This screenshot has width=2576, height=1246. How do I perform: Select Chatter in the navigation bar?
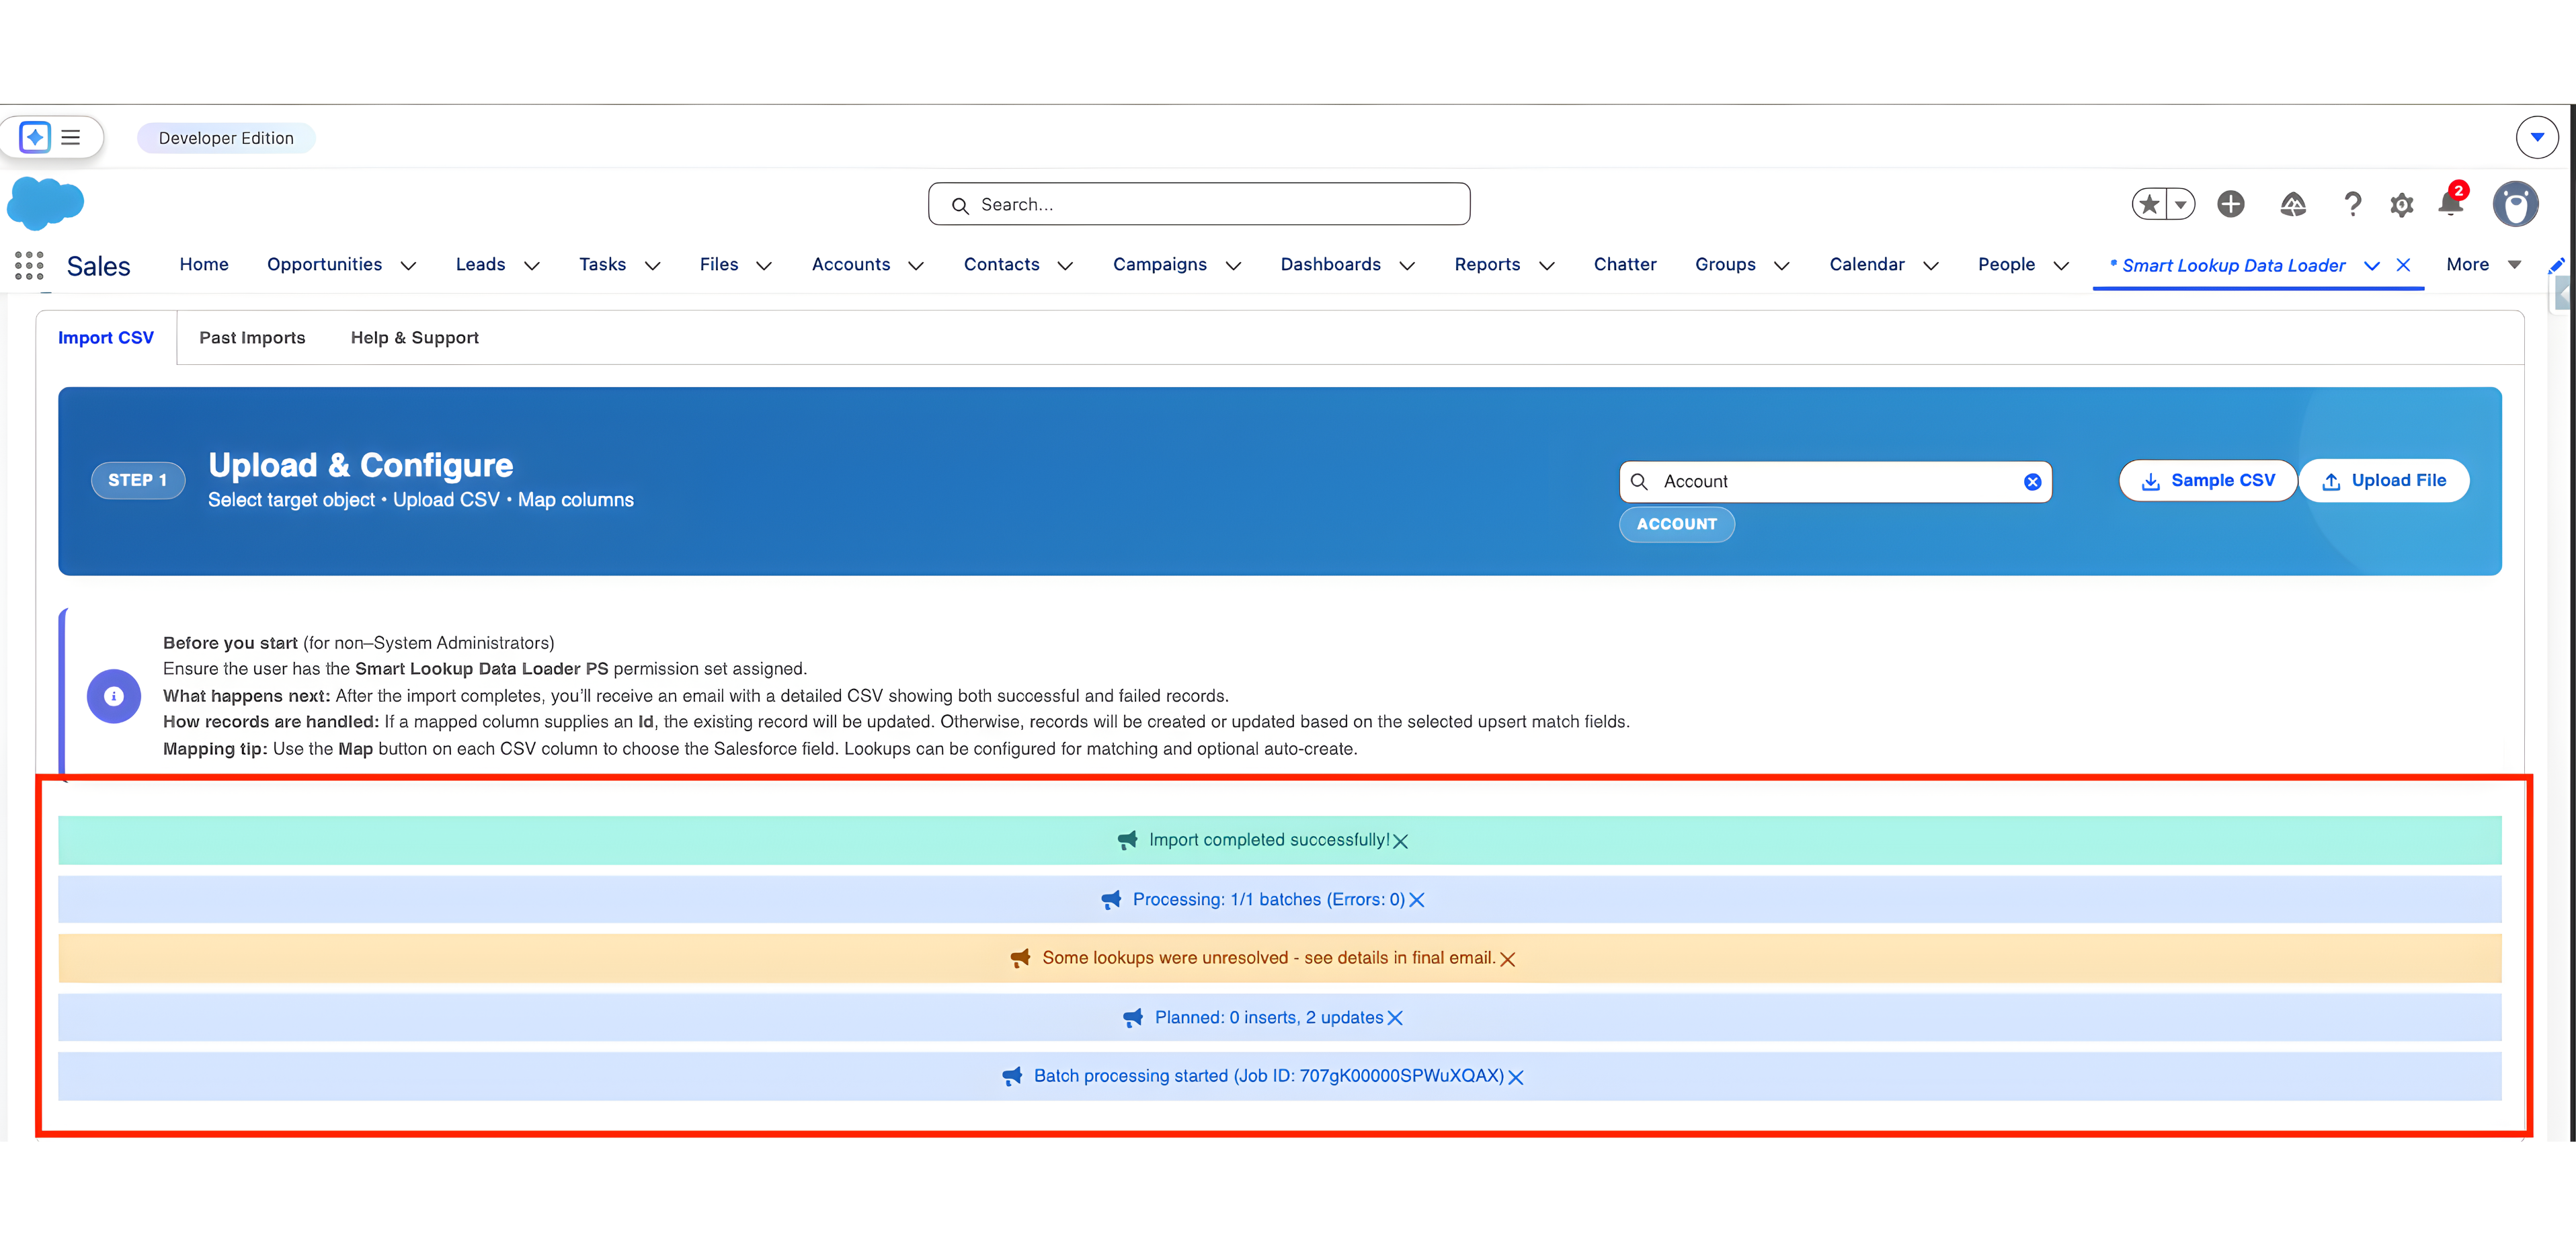(x=1624, y=264)
